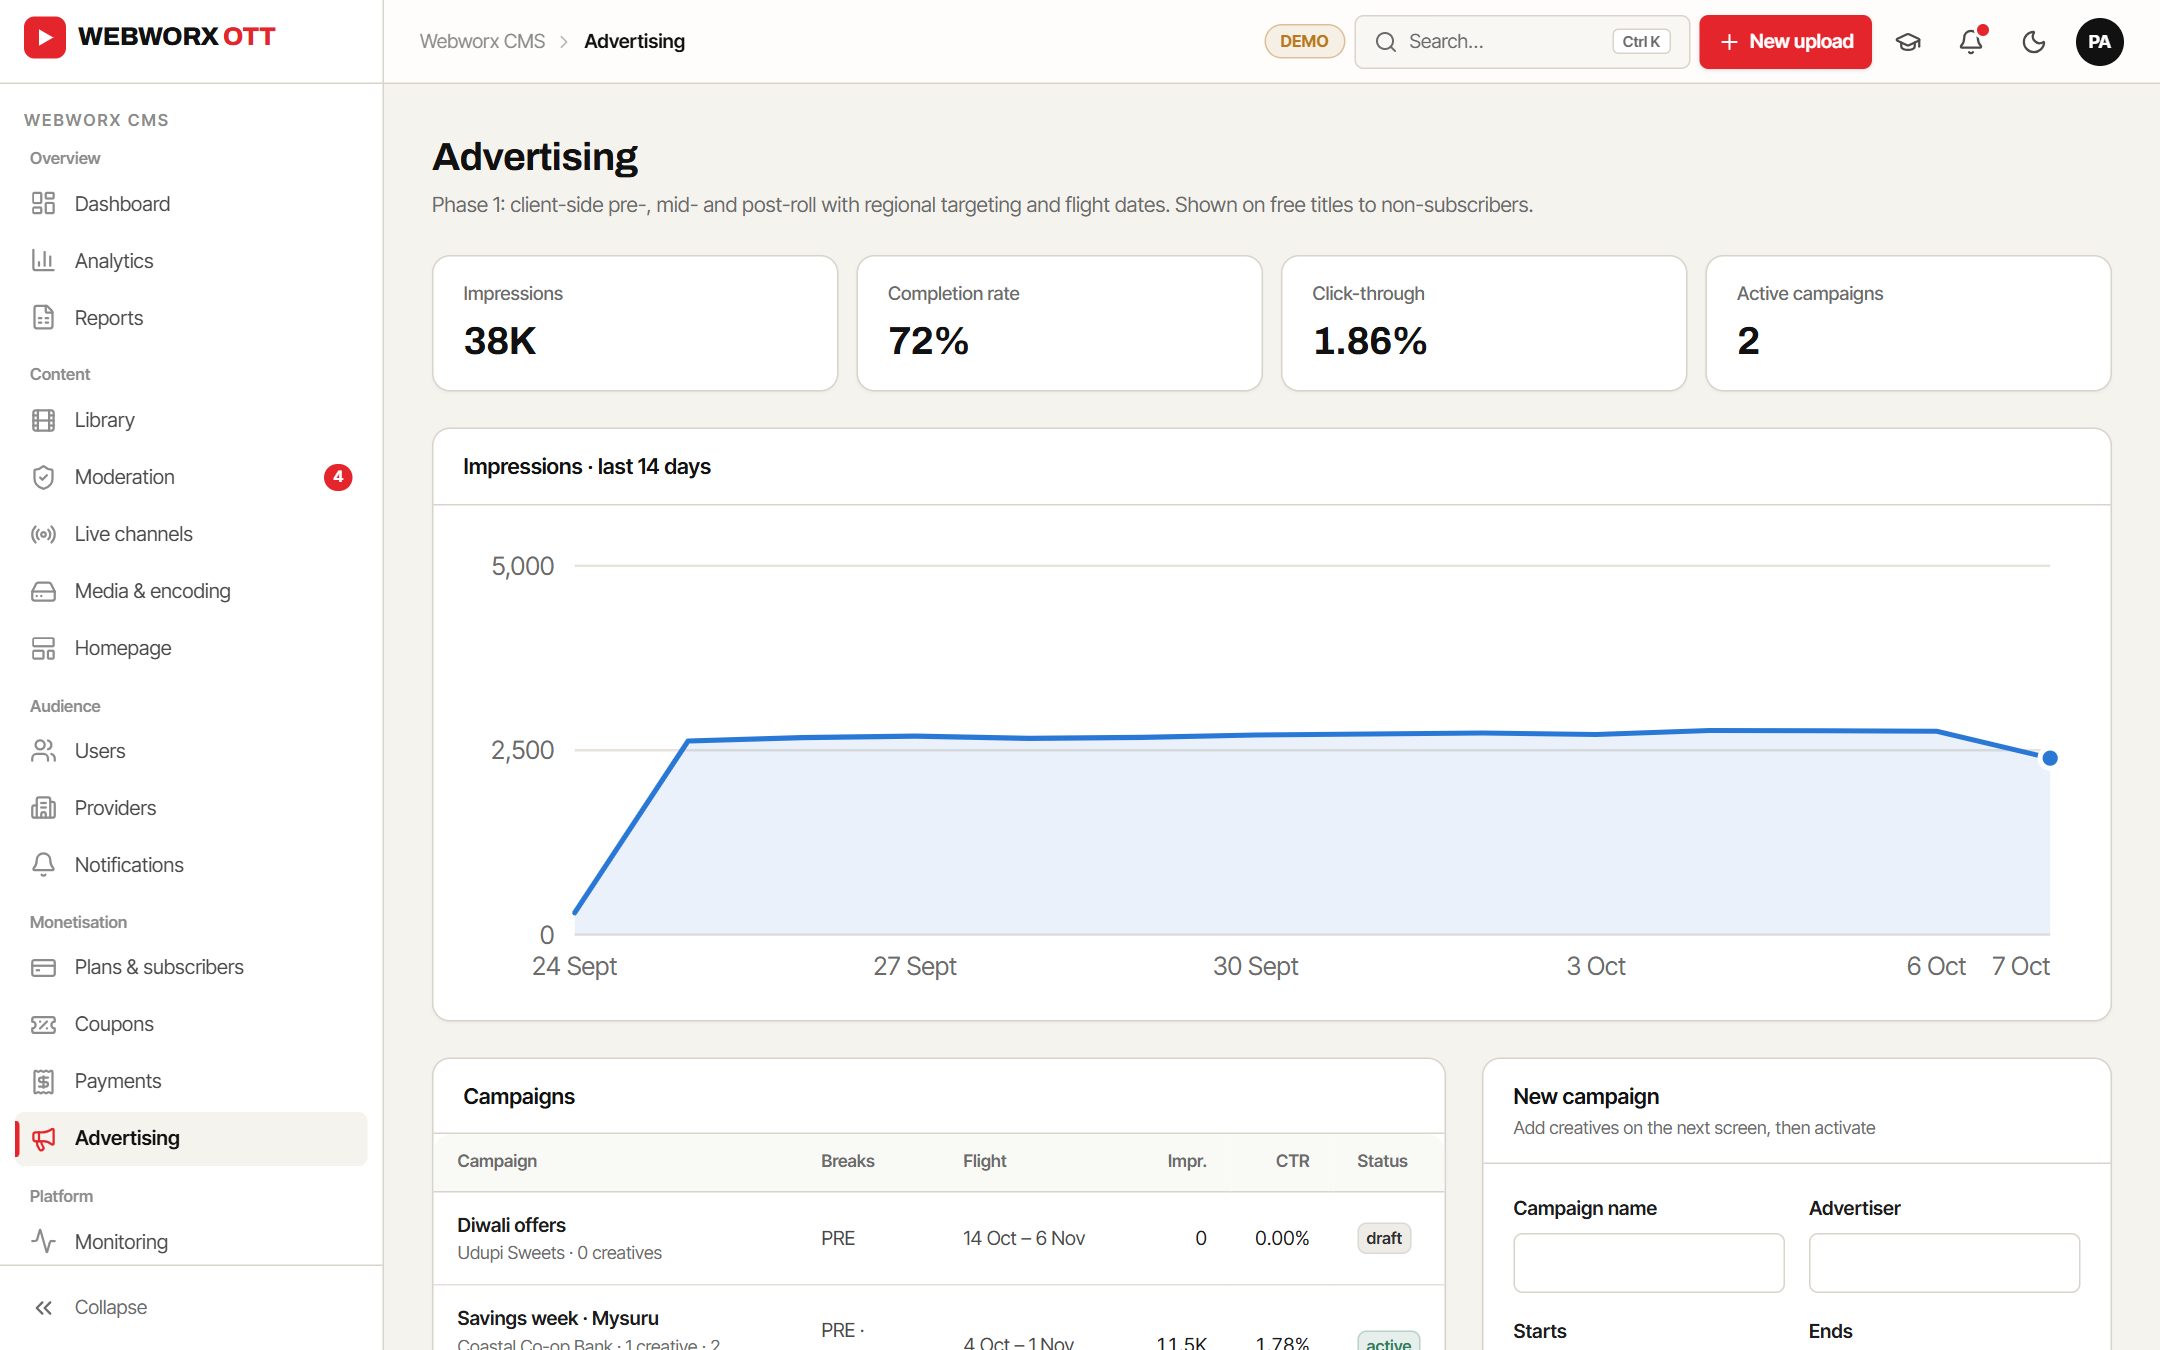Viewport: 2160px width, 1350px height.
Task: Click the Plans & subscribers card icon
Action: pyautogui.click(x=43, y=967)
